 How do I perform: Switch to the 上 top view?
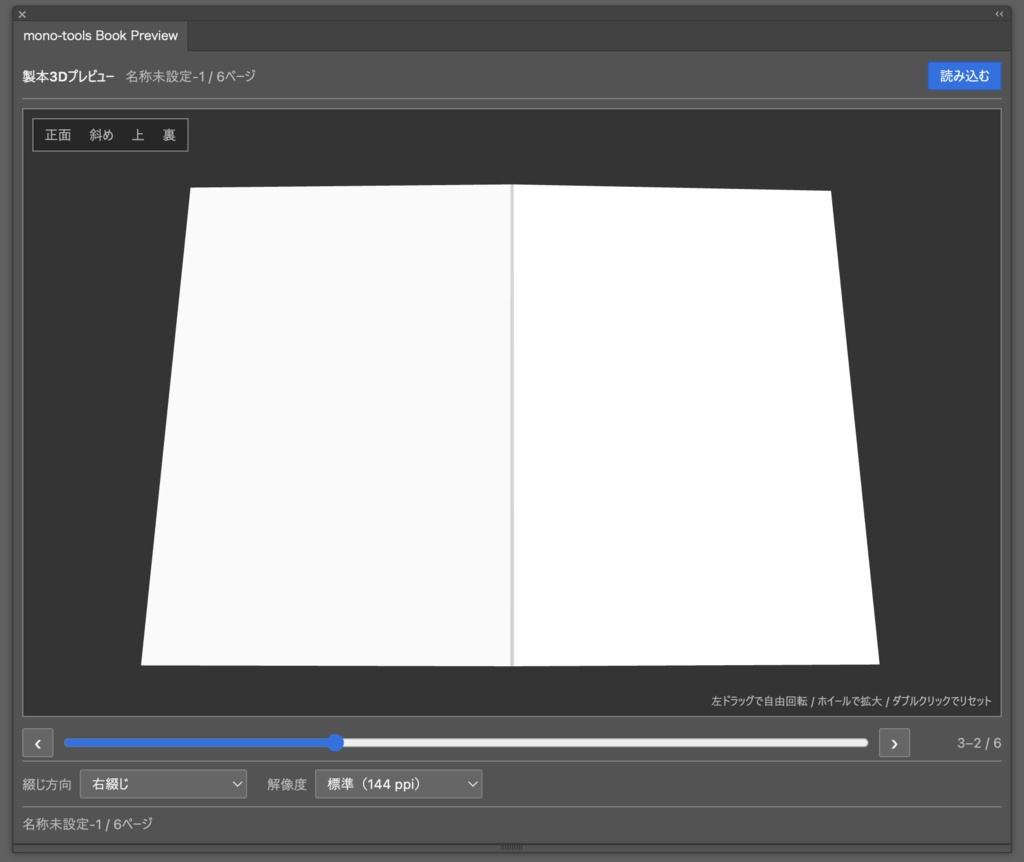137,135
